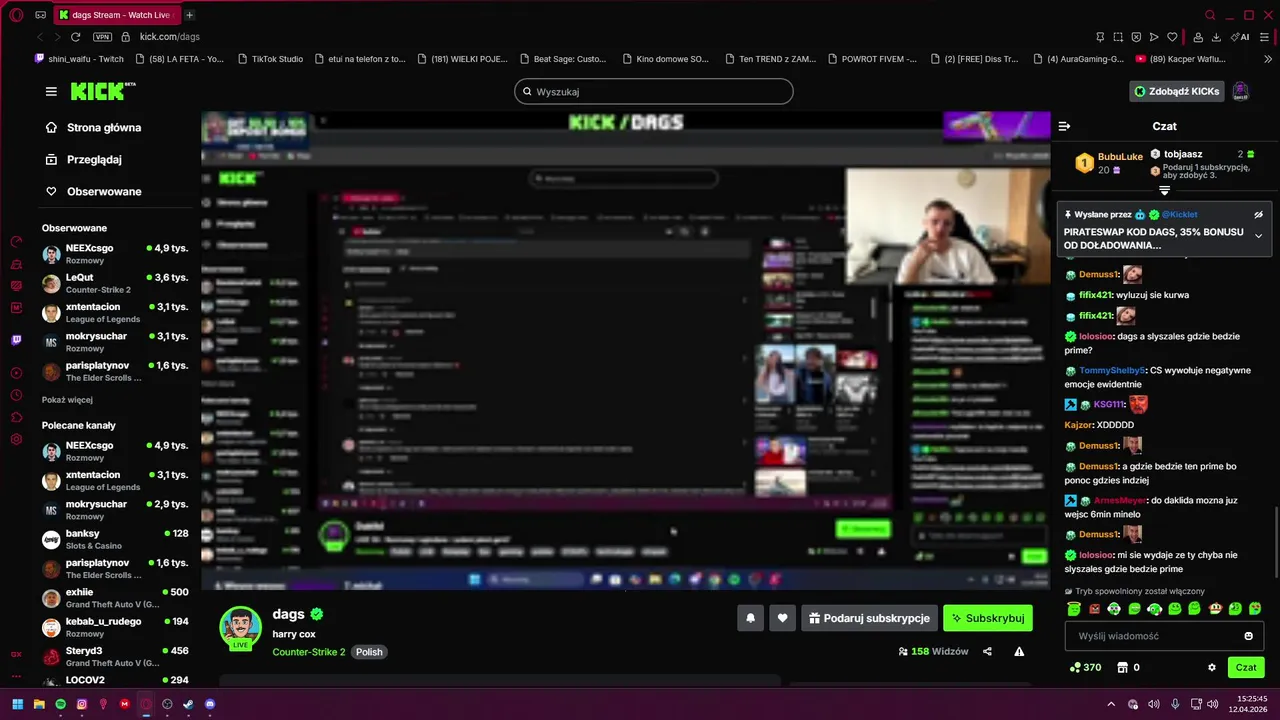This screenshot has height=720, width=1280.
Task: Open Opera sidebar Twitch icon
Action: pos(16,340)
